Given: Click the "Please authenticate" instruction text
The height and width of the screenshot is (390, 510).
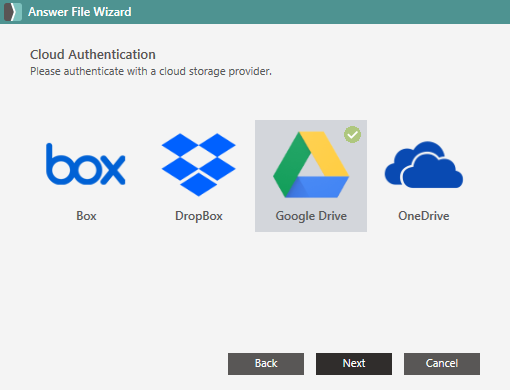Looking at the screenshot, I should point(151,71).
